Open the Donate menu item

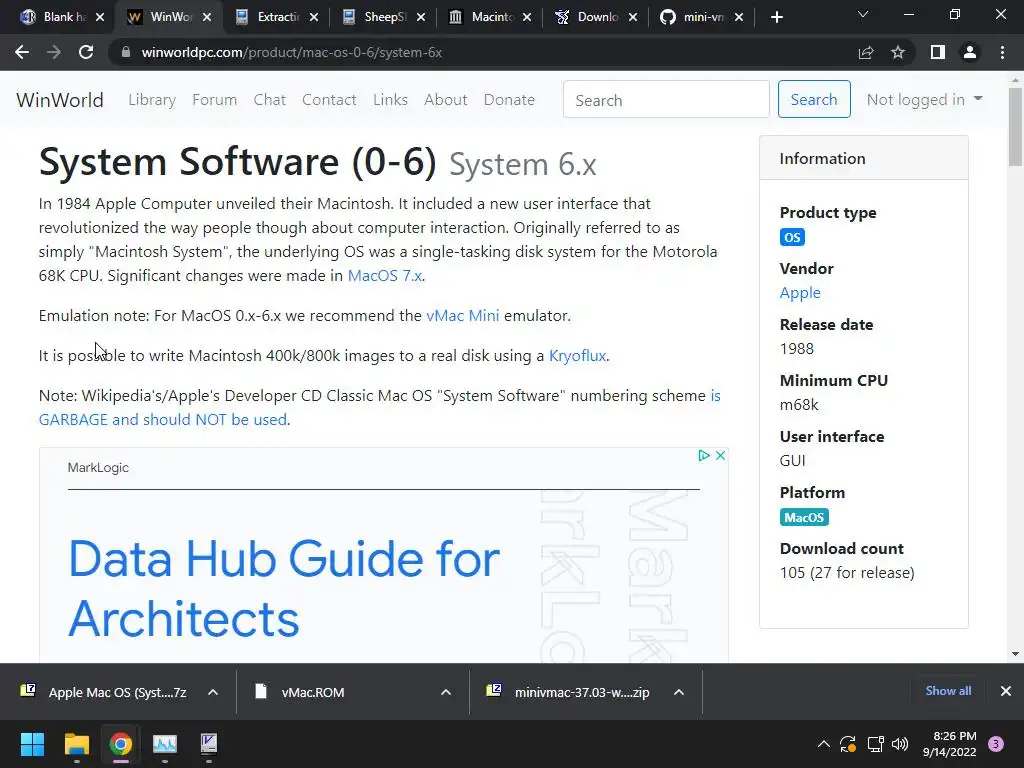(509, 100)
